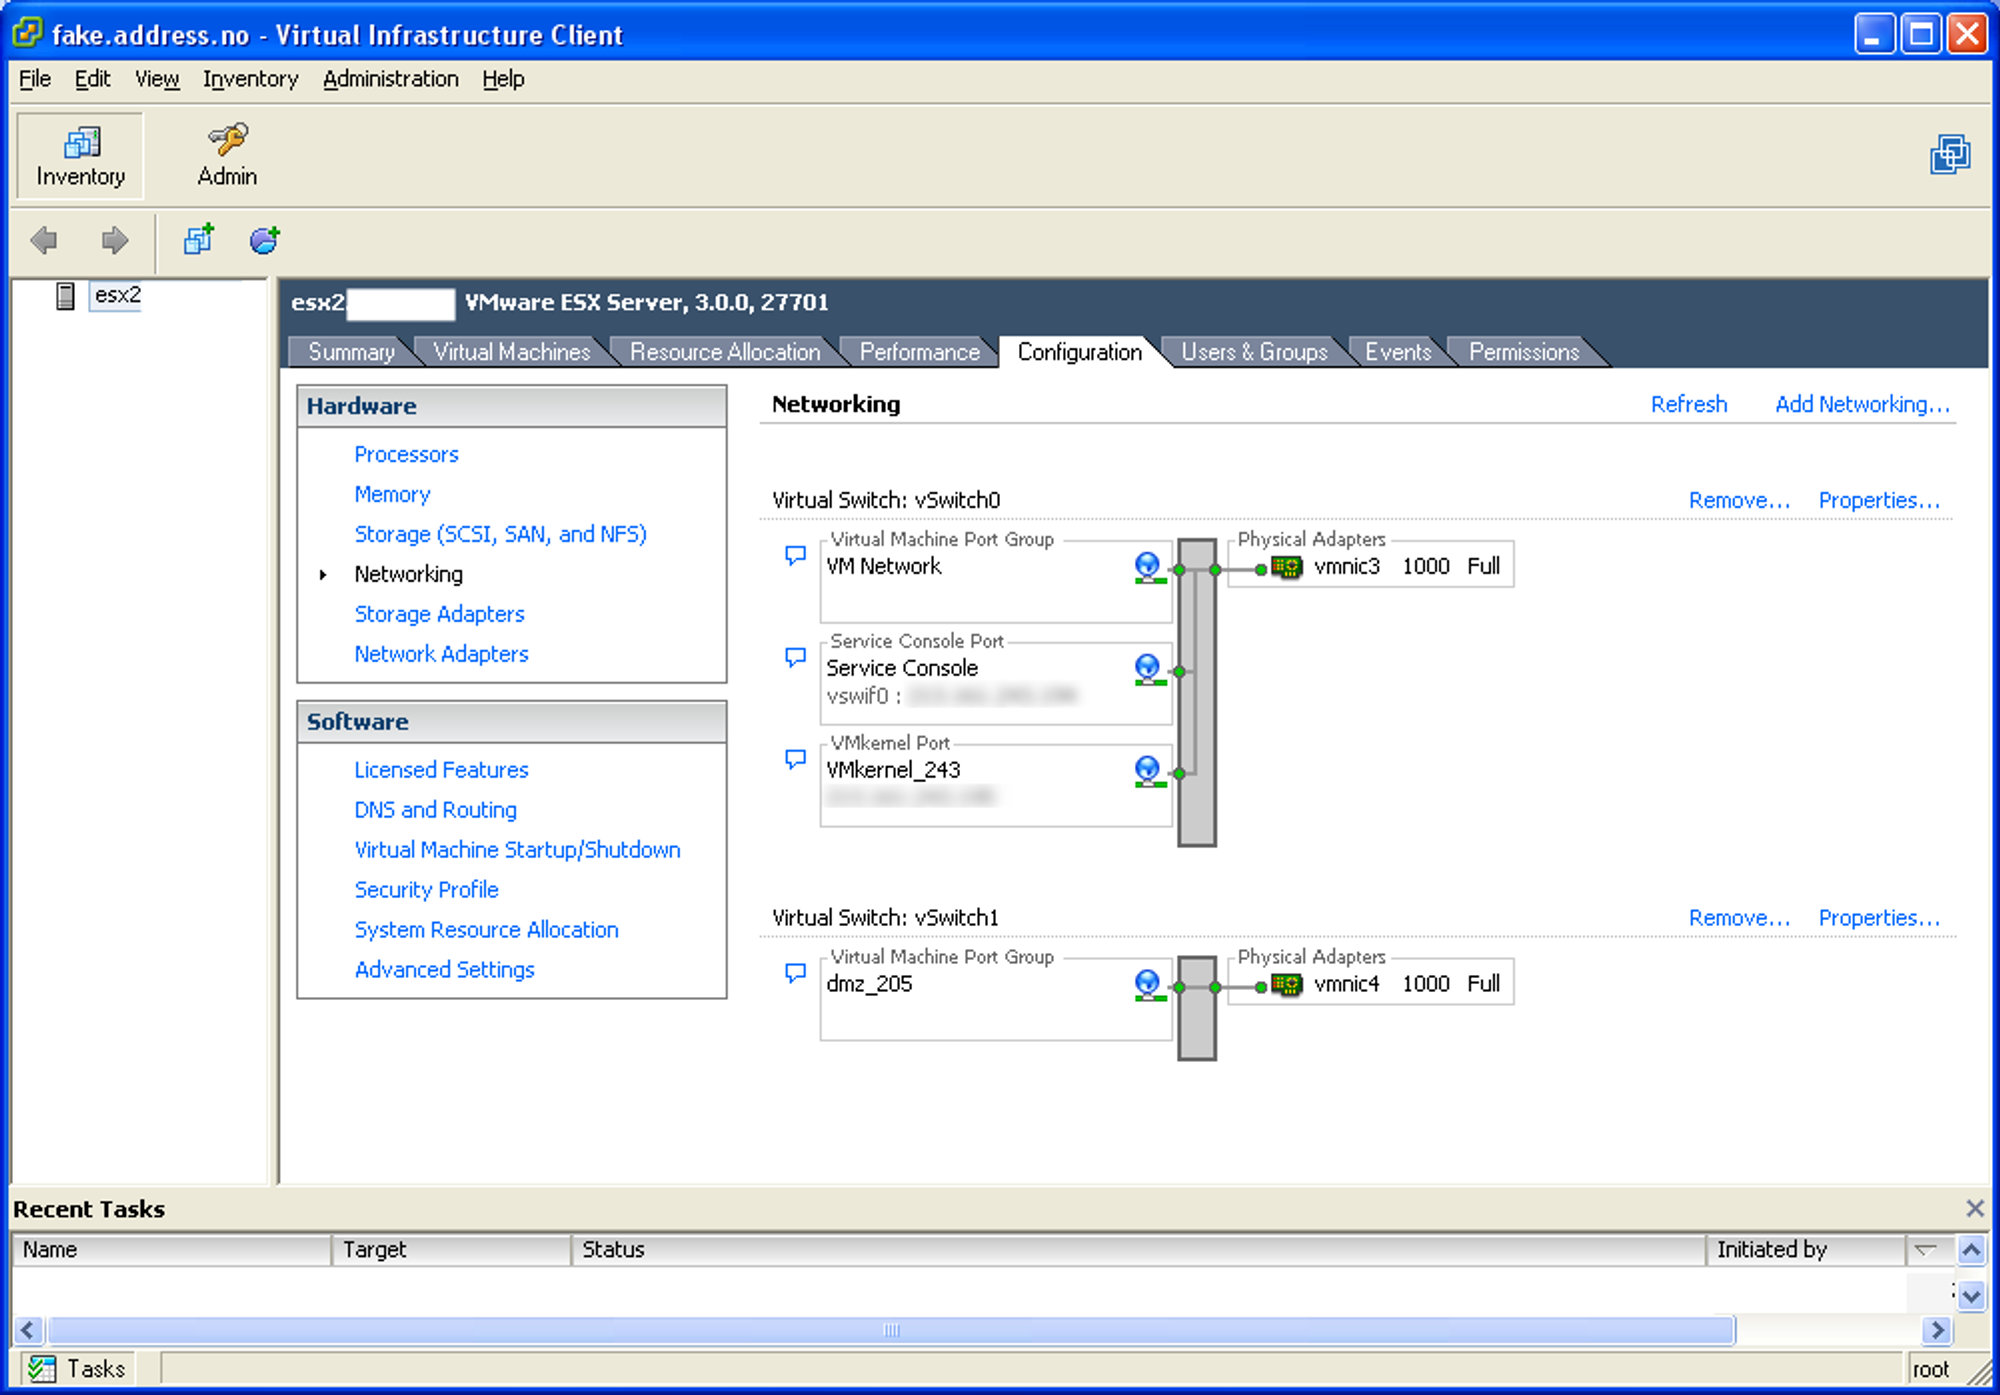This screenshot has height=1395, width=2000.
Task: Open Advanced Settings link
Action: [x=444, y=970]
